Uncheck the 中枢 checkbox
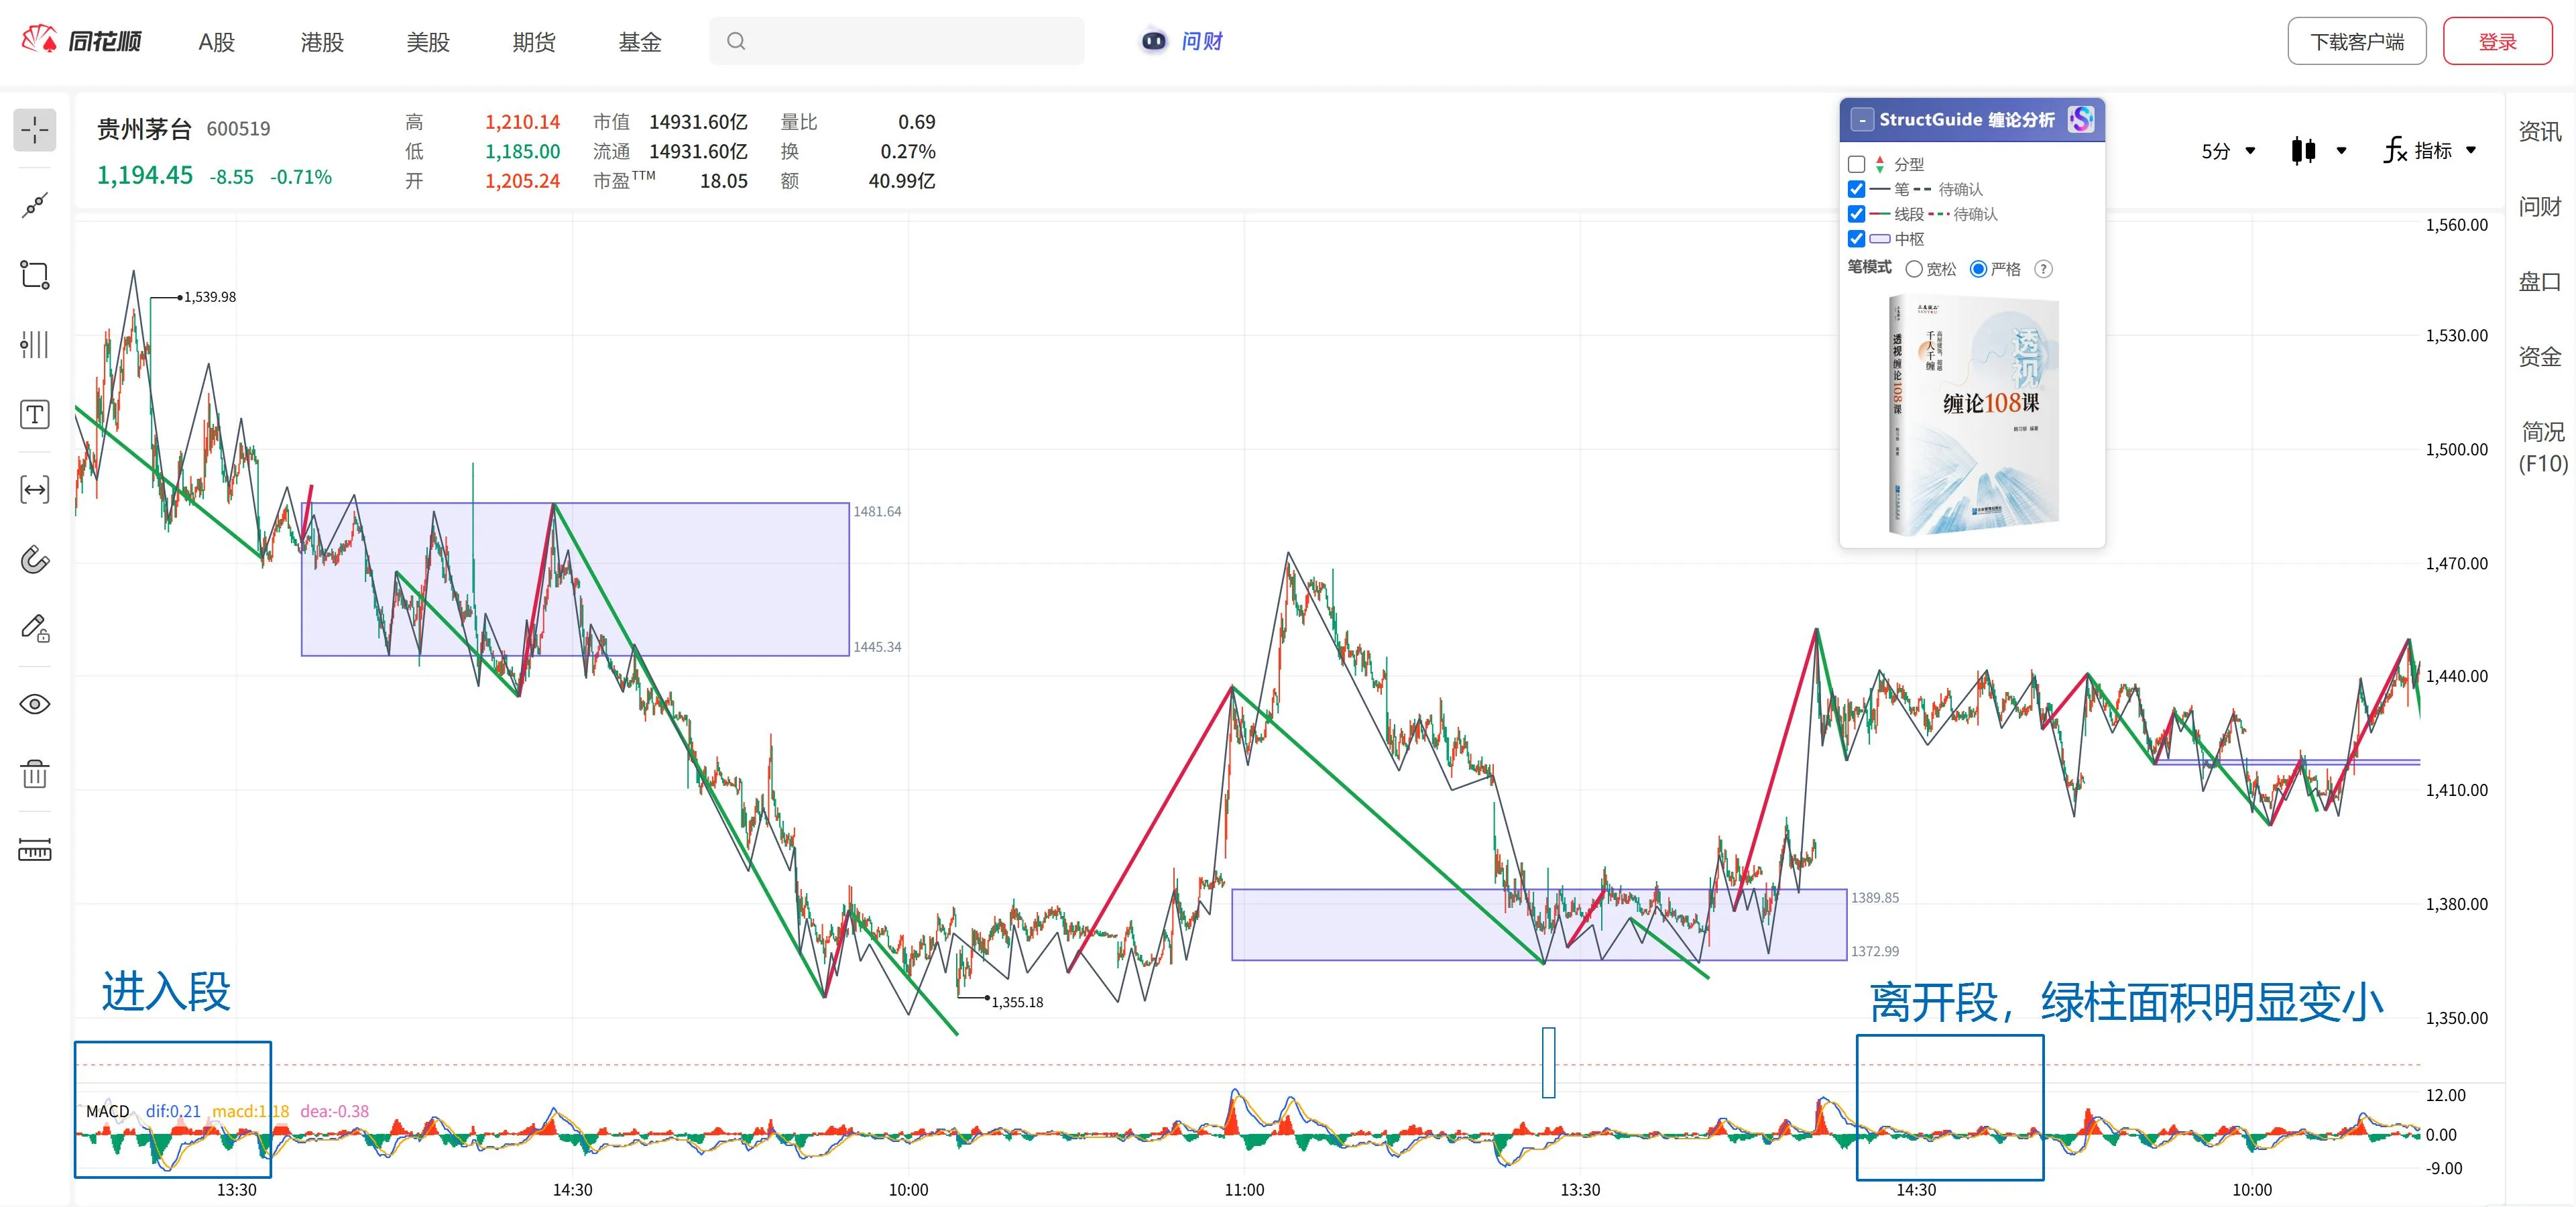 pos(1857,239)
